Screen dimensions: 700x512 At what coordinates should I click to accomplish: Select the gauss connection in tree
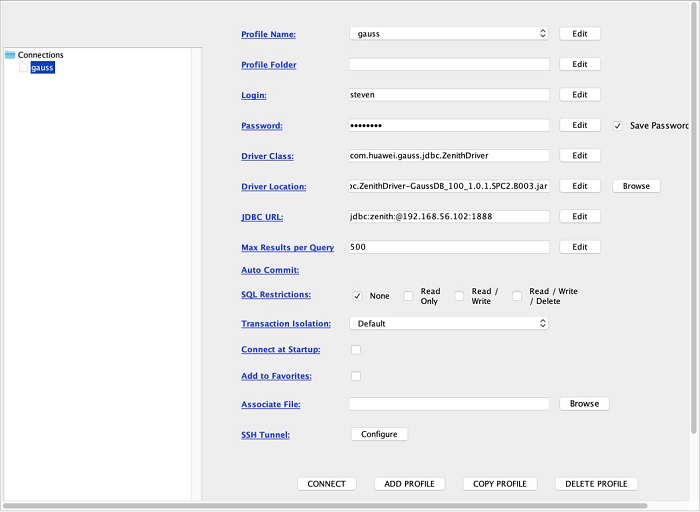pos(42,67)
